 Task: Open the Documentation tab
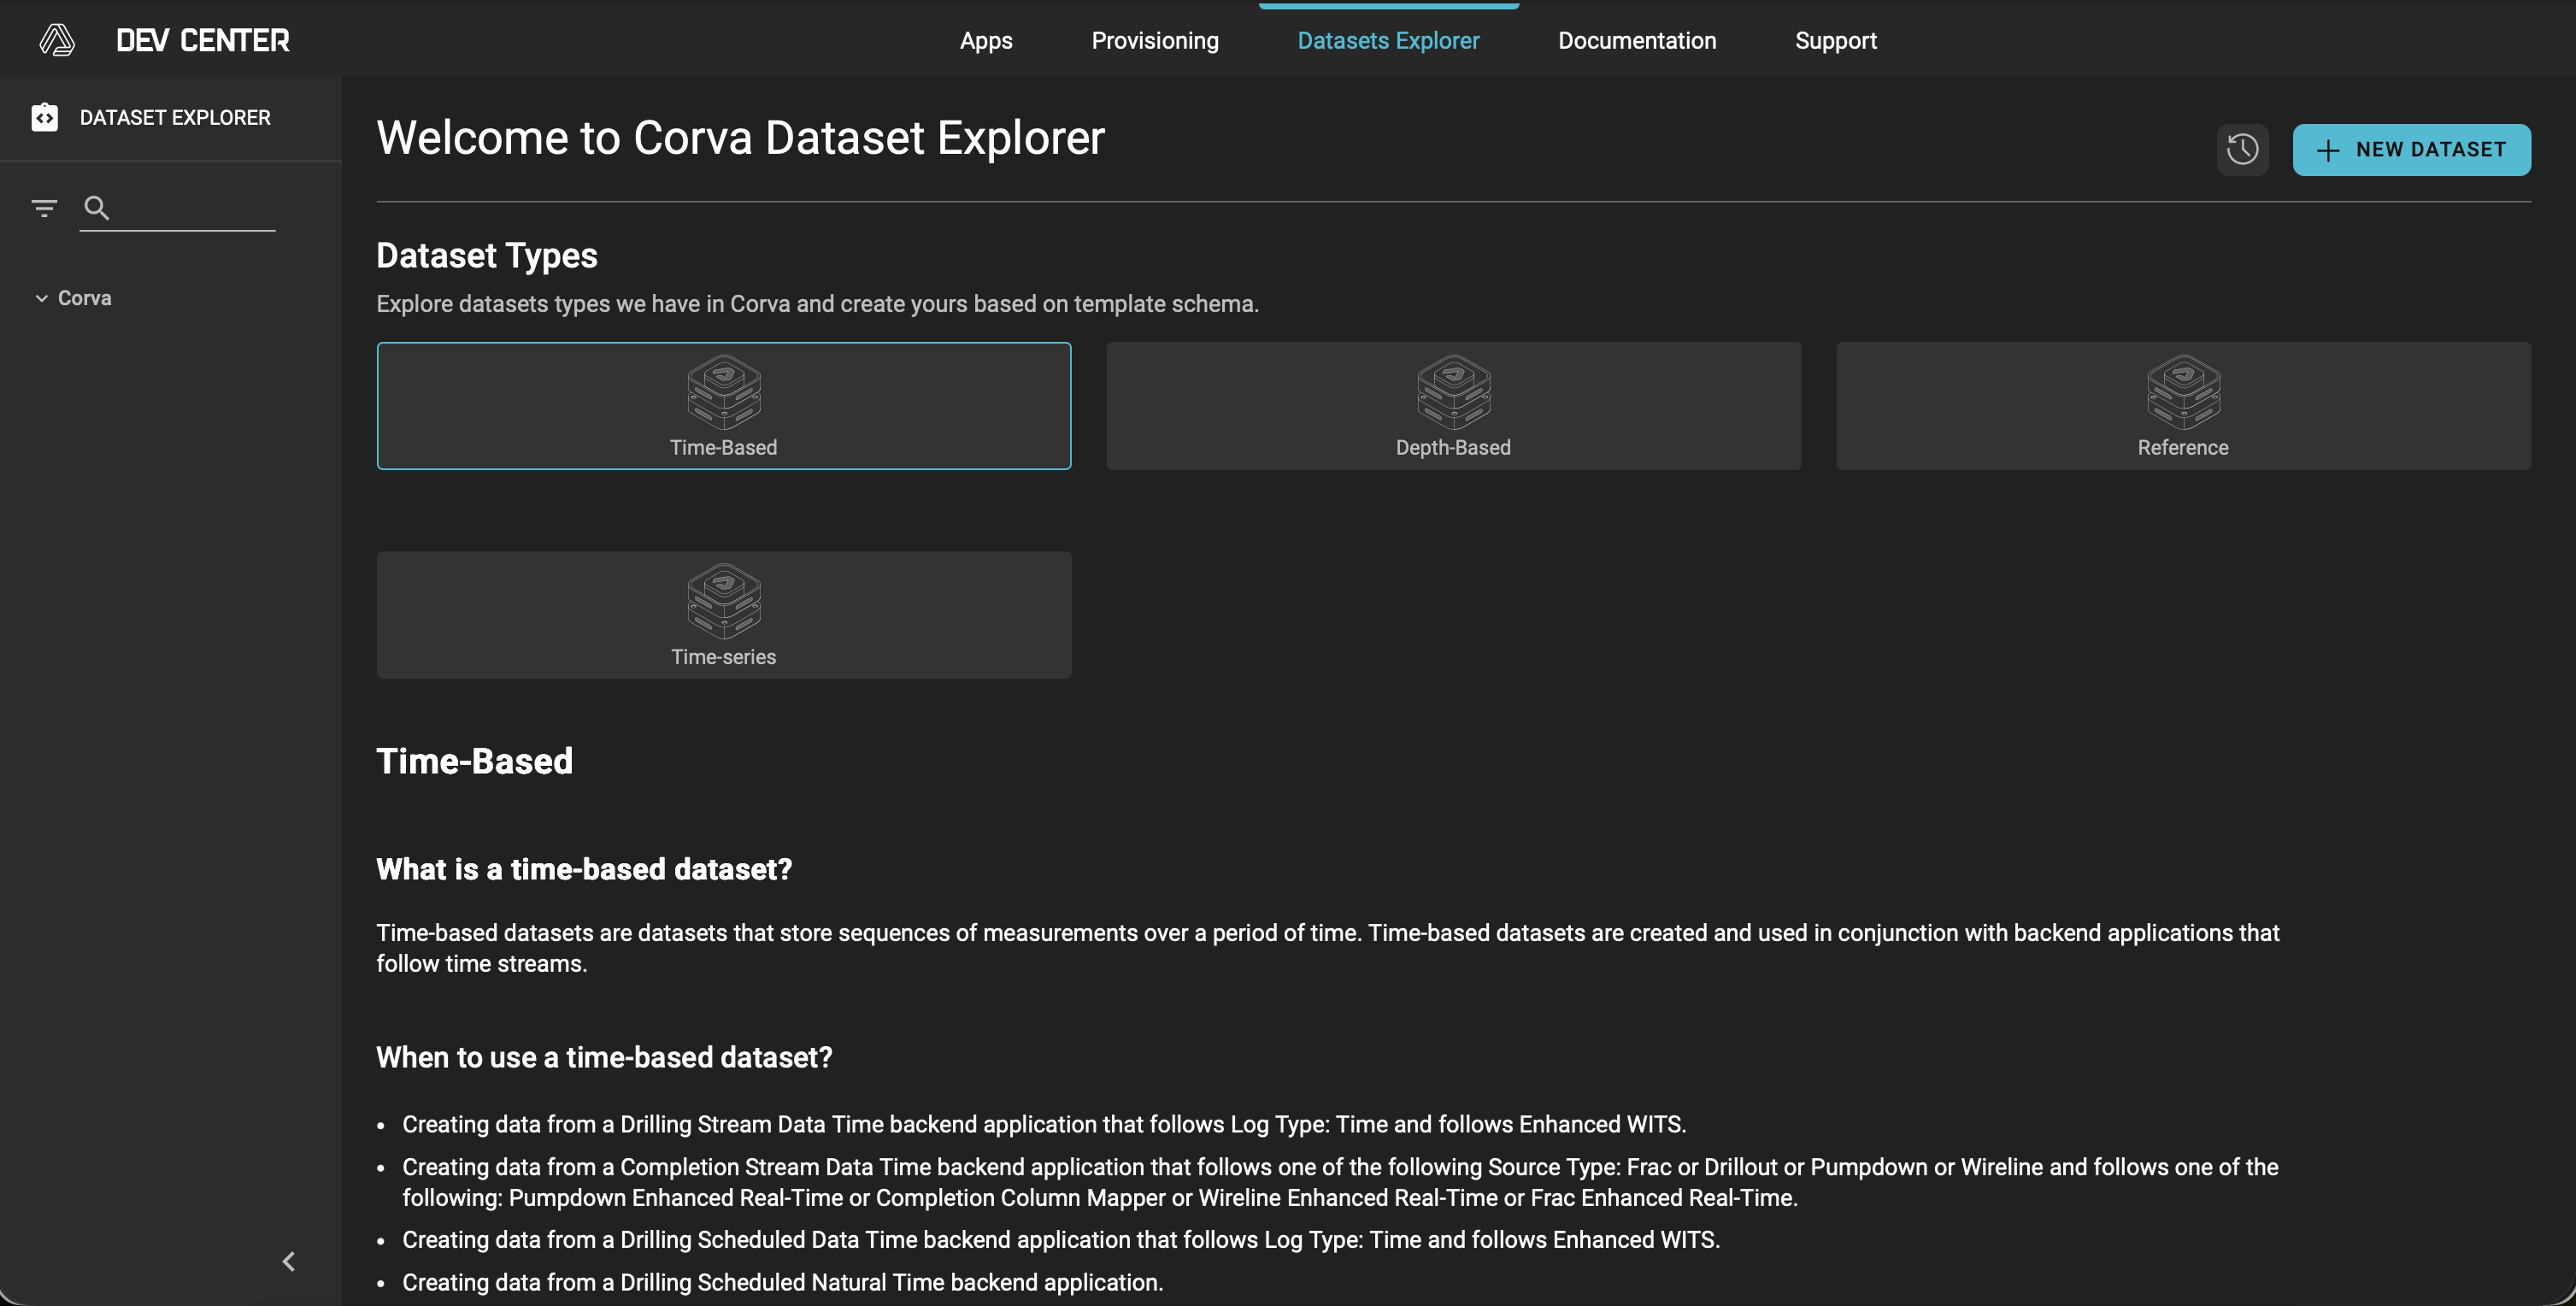[x=1637, y=40]
